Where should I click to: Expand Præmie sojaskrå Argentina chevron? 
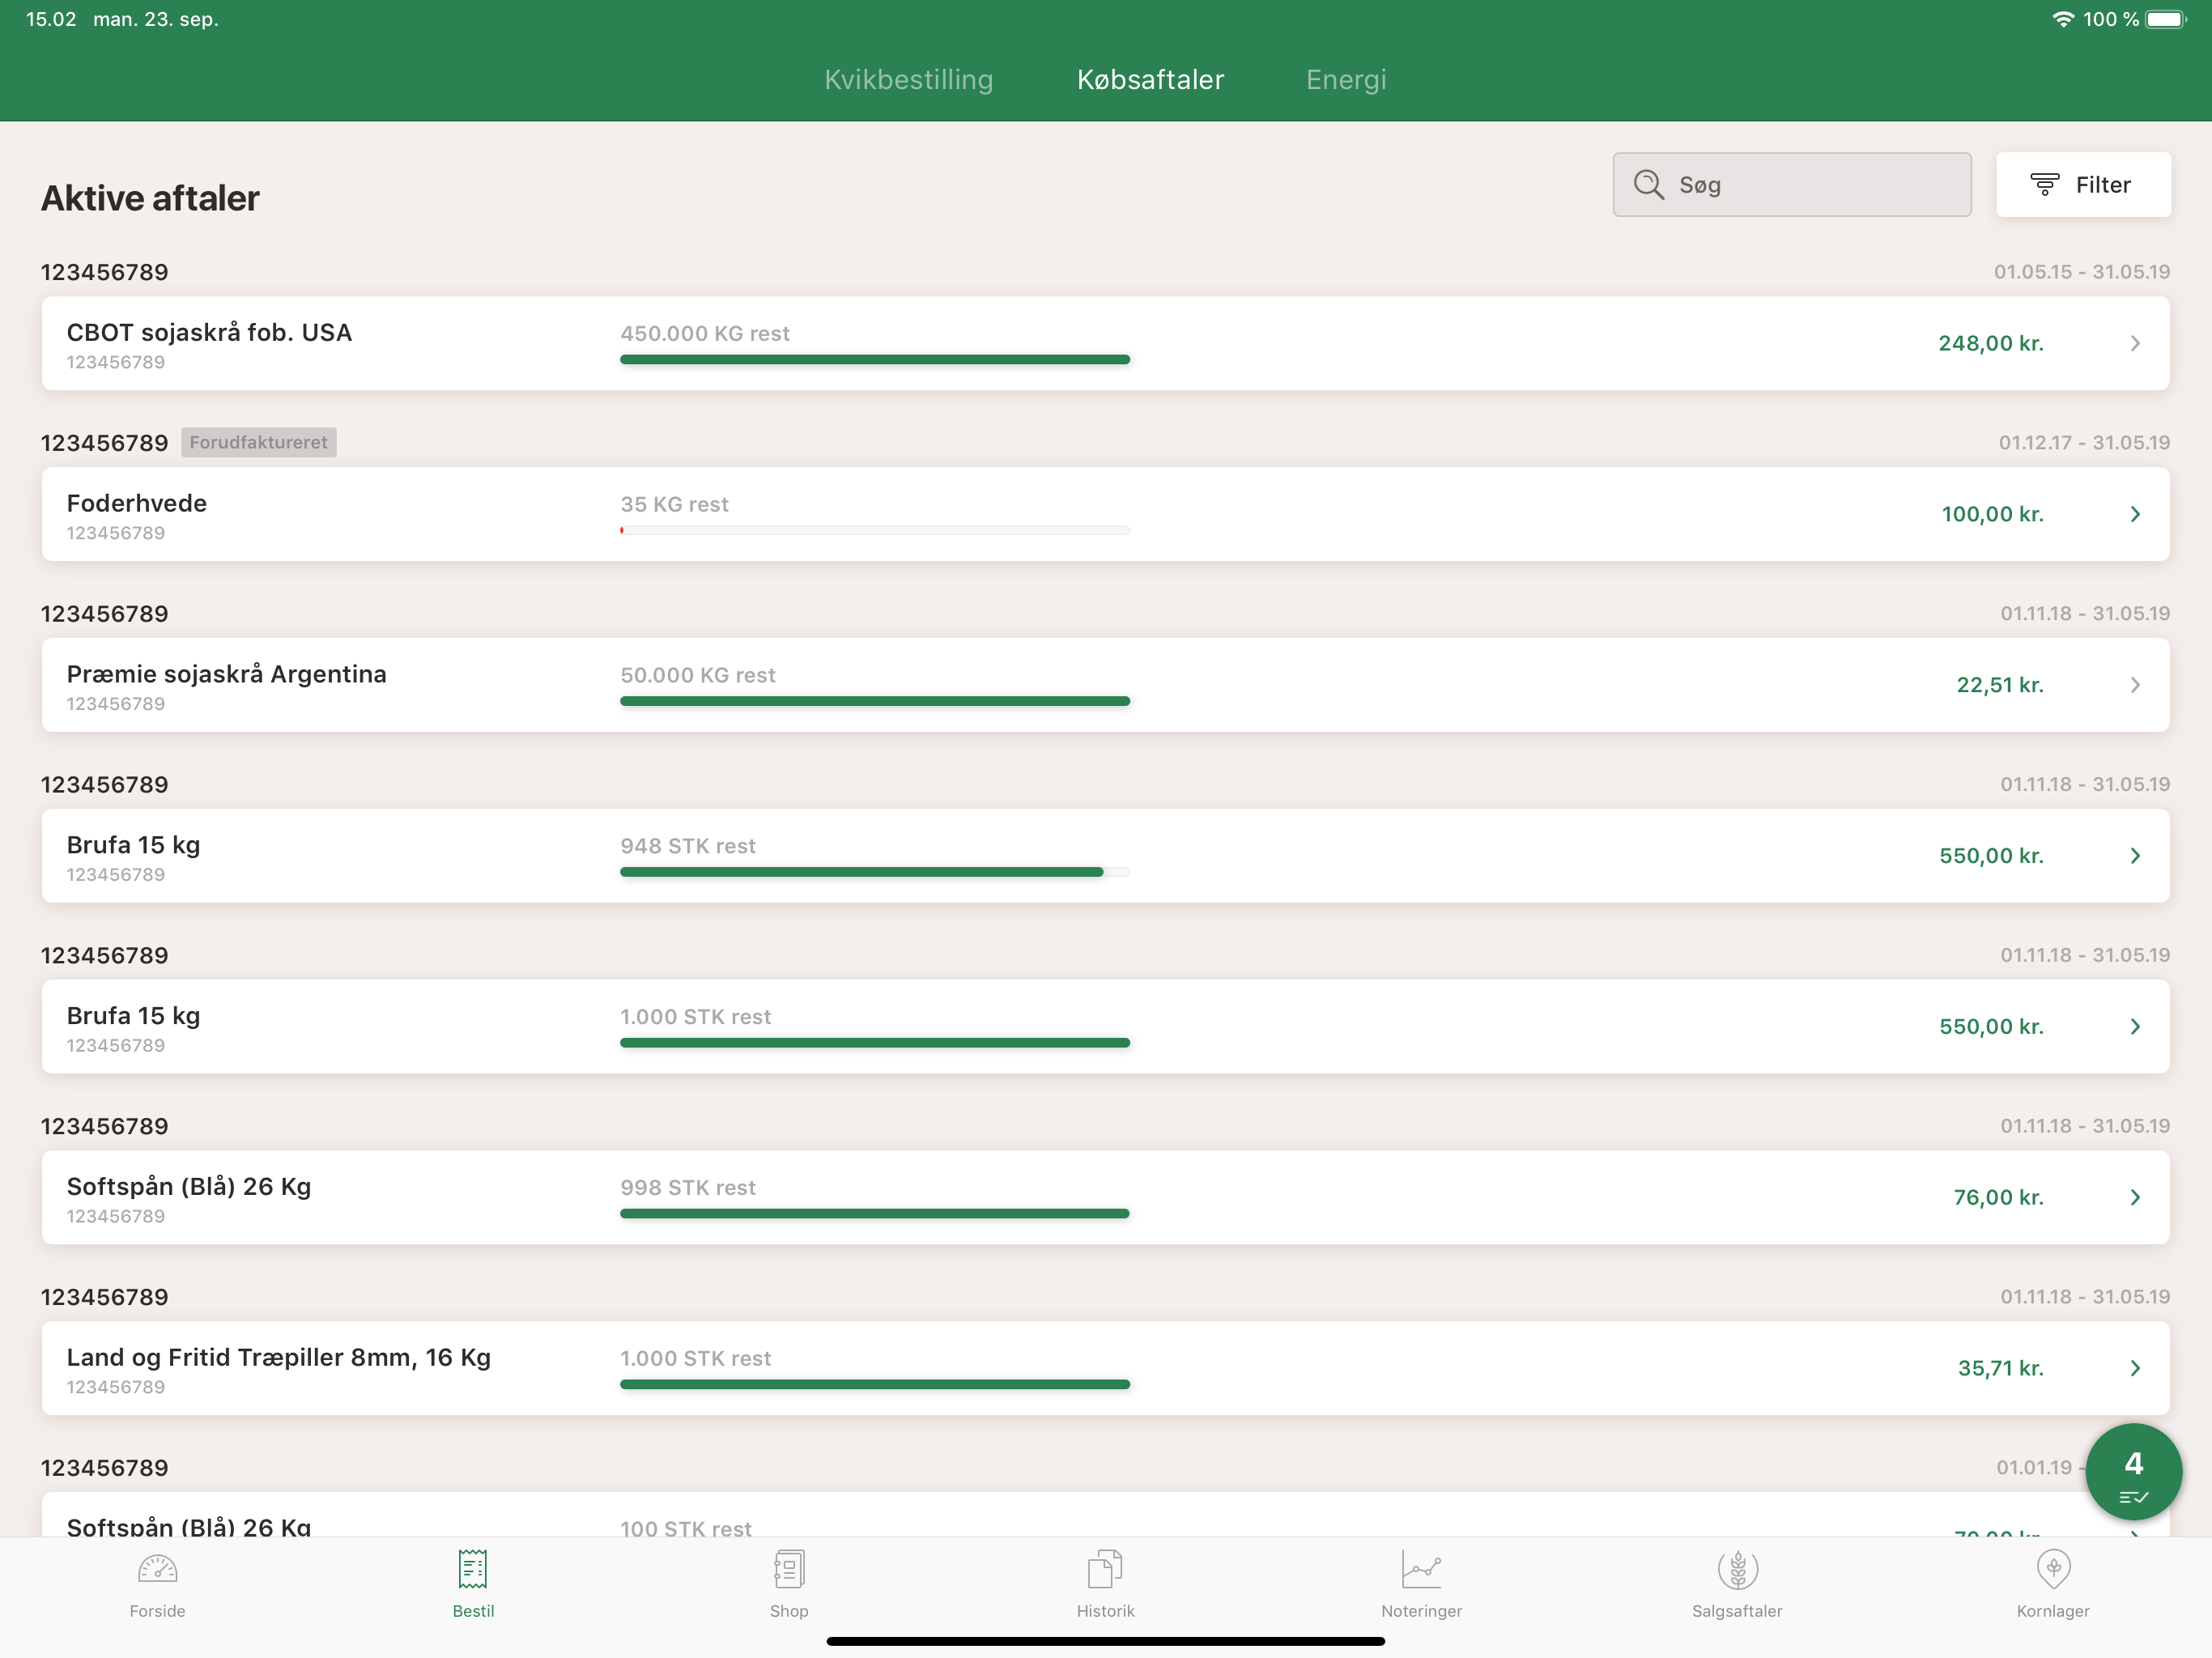coord(2135,685)
